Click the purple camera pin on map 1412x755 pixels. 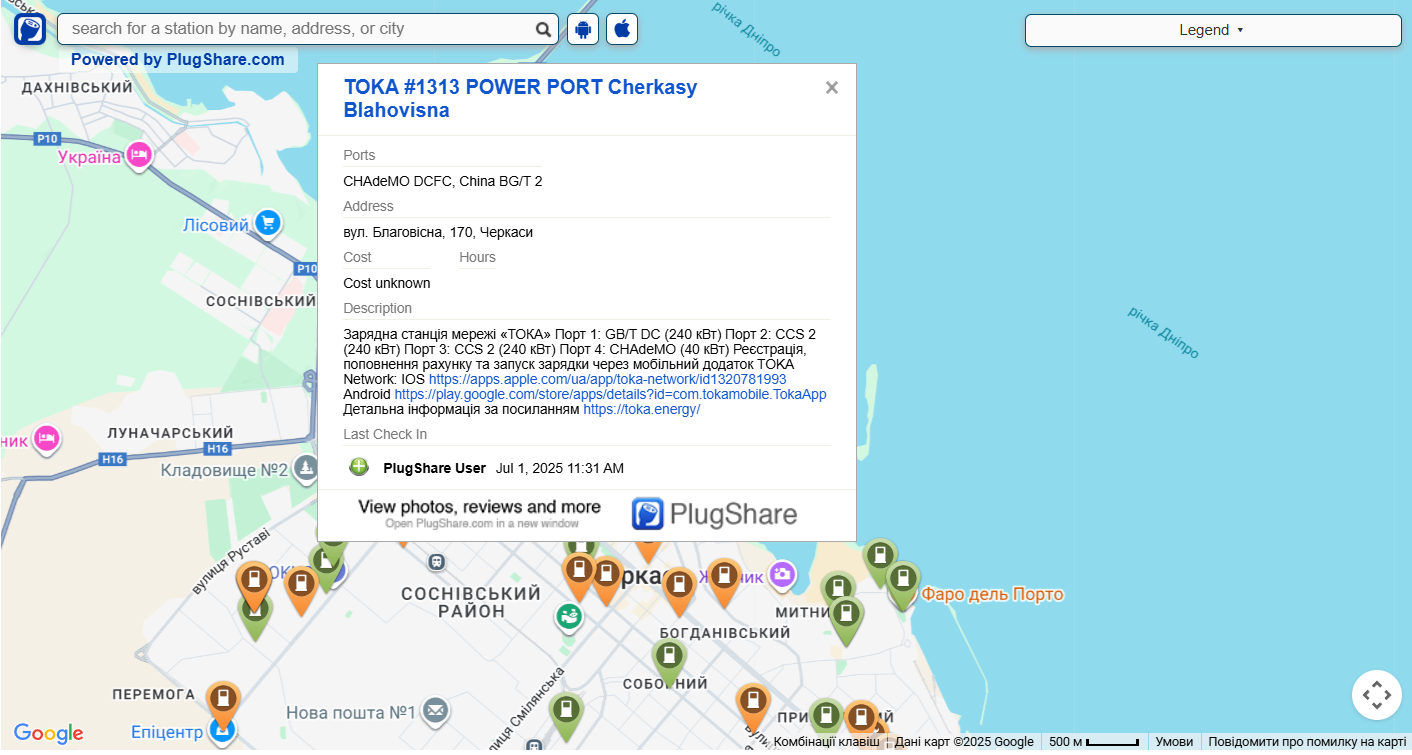coord(781,574)
